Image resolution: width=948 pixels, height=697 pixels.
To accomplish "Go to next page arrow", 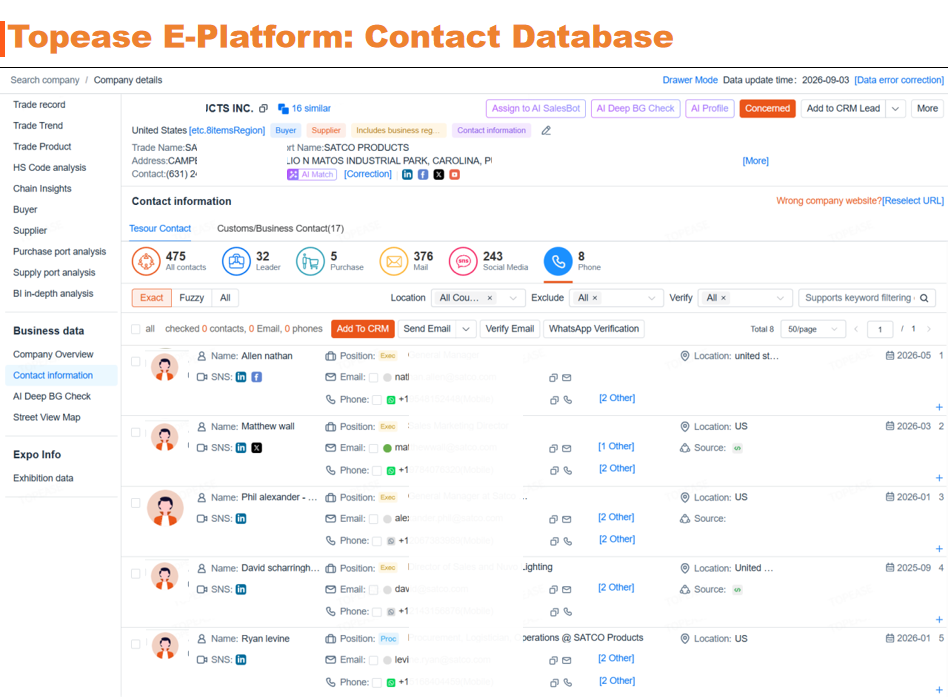I will (929, 329).
